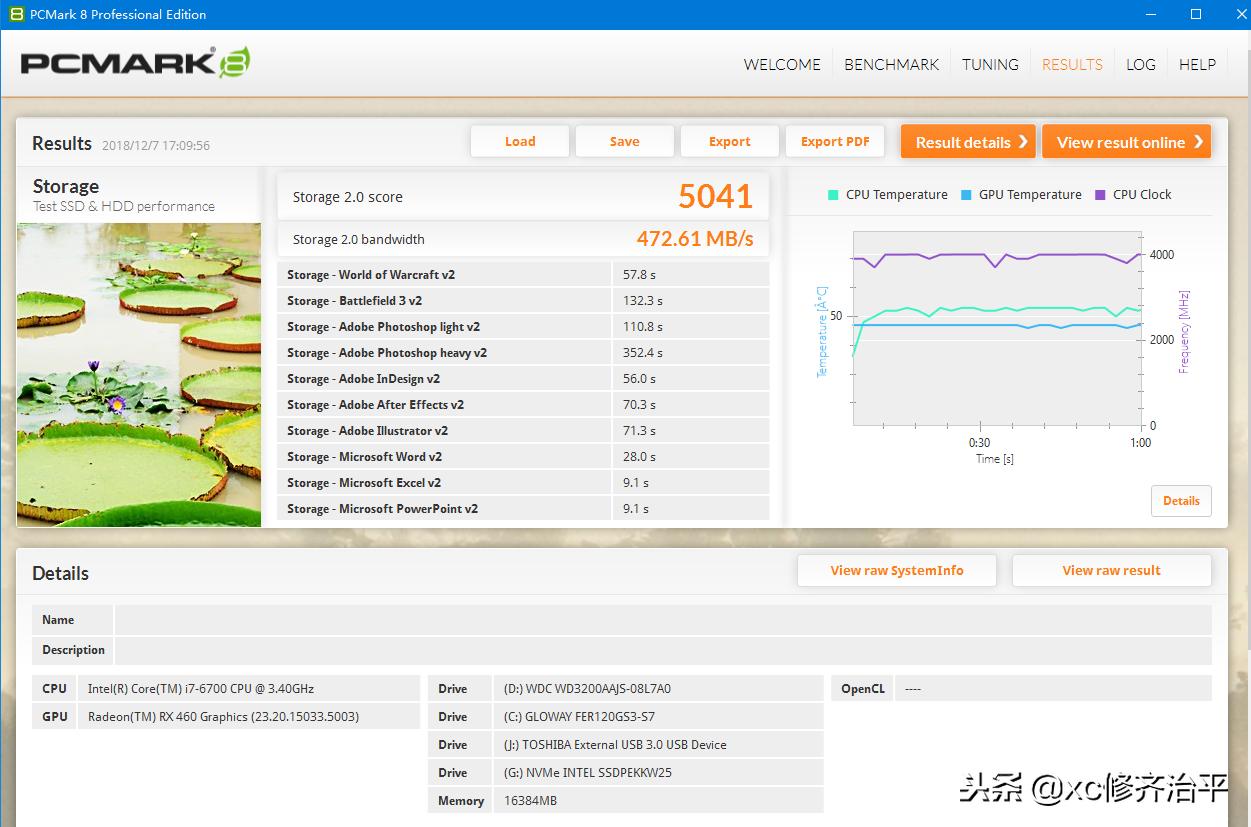Viewport: 1251px width, 827px height.
Task: Export results as PDF
Action: (835, 142)
